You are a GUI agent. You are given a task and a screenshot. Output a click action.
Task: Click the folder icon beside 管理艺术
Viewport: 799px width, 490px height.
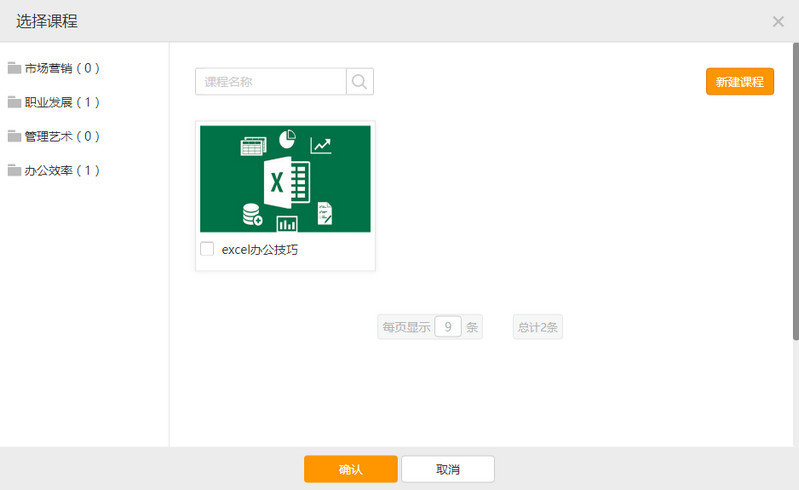coord(14,137)
